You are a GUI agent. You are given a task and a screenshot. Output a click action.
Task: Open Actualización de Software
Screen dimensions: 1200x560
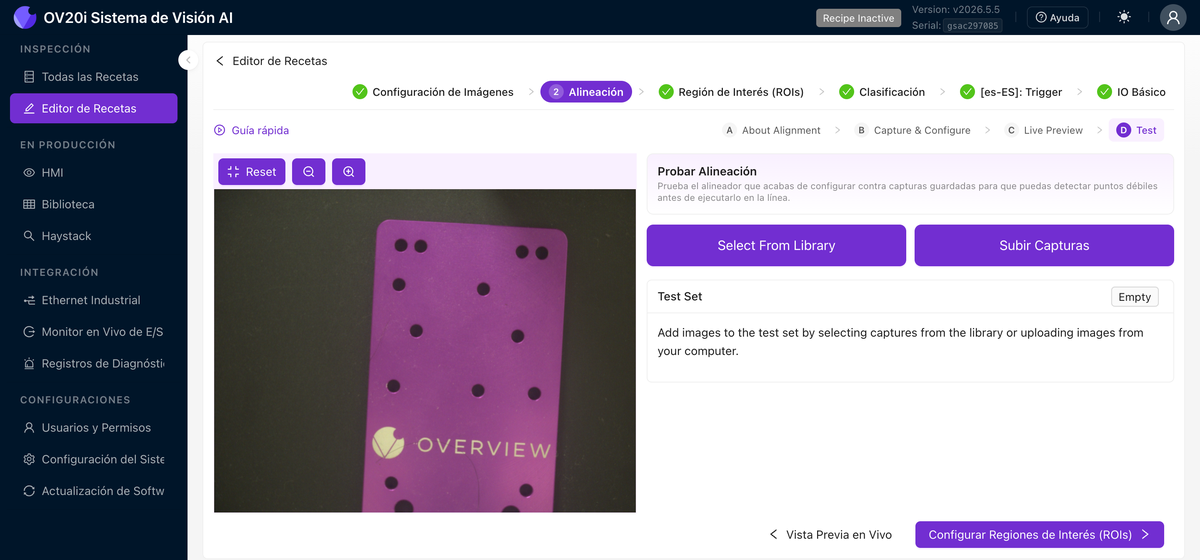tap(94, 492)
